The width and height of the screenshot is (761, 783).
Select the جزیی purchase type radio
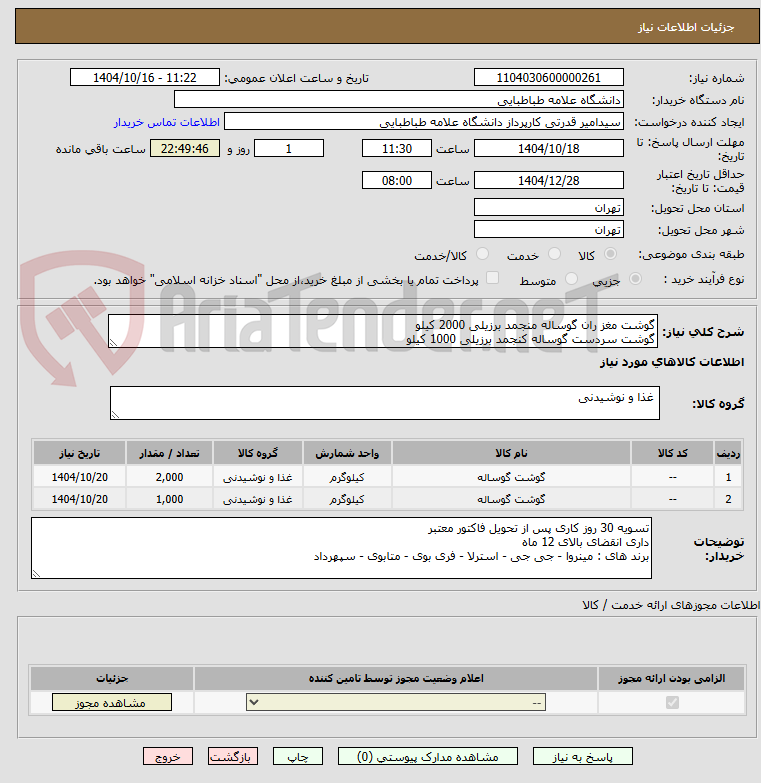click(635, 278)
